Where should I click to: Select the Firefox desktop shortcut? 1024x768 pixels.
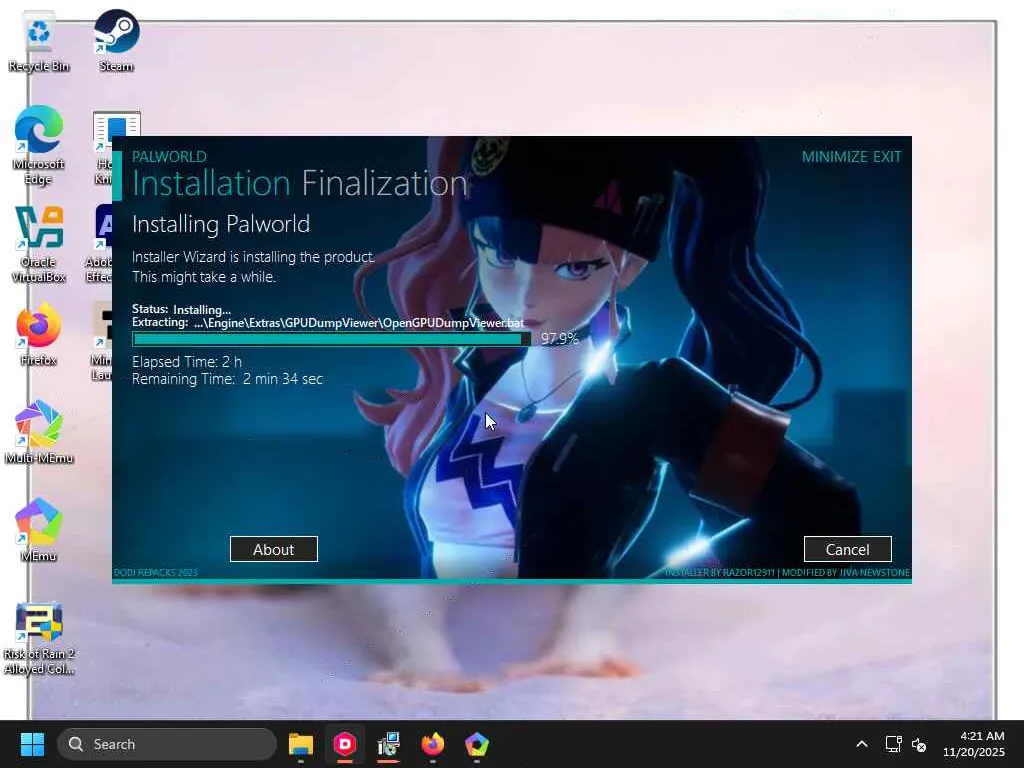pyautogui.click(x=39, y=333)
